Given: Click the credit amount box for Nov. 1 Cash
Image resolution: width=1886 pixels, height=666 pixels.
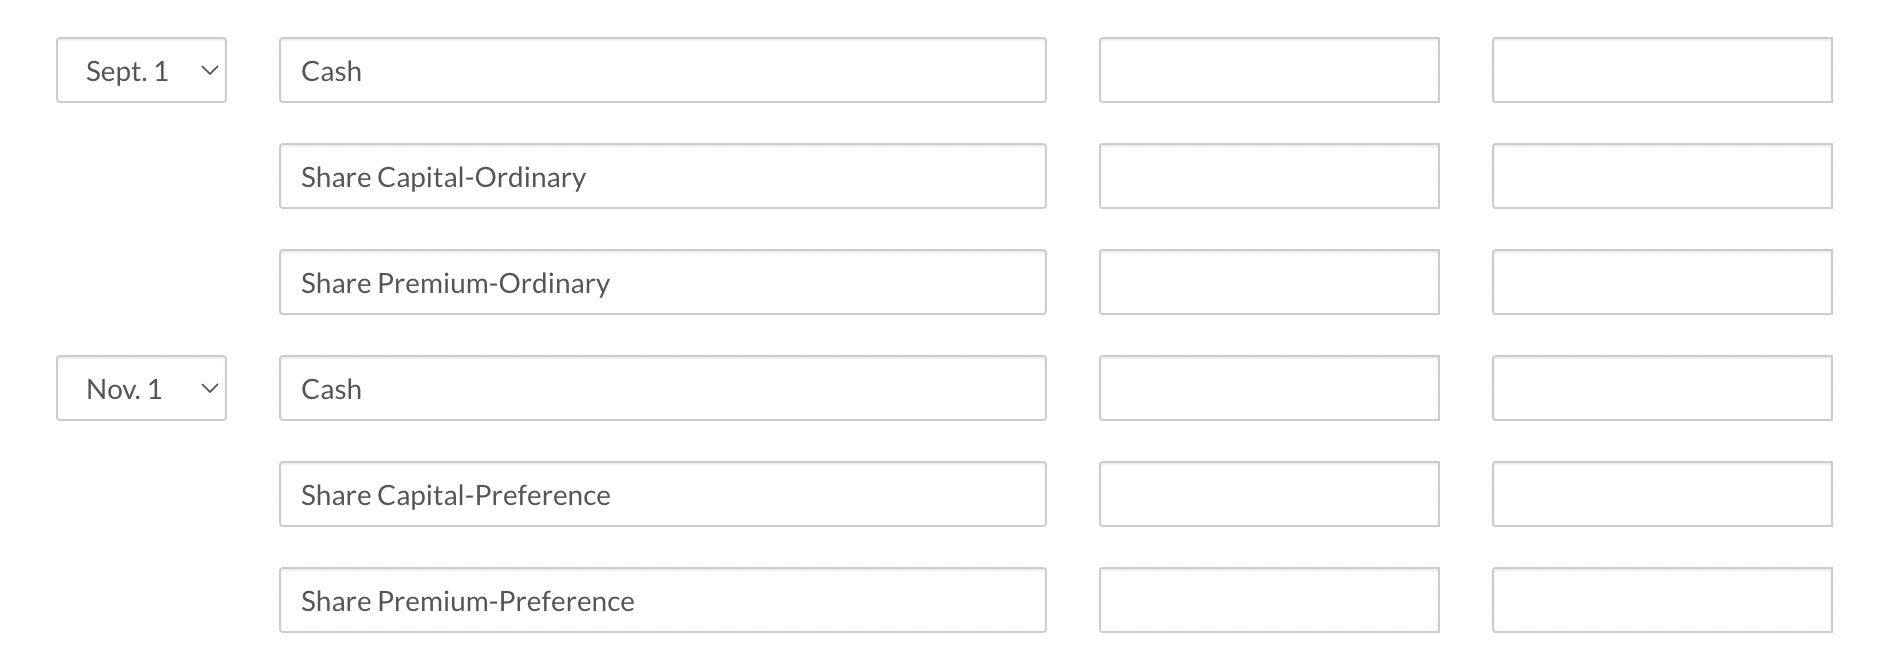Looking at the screenshot, I should click(x=1662, y=388).
